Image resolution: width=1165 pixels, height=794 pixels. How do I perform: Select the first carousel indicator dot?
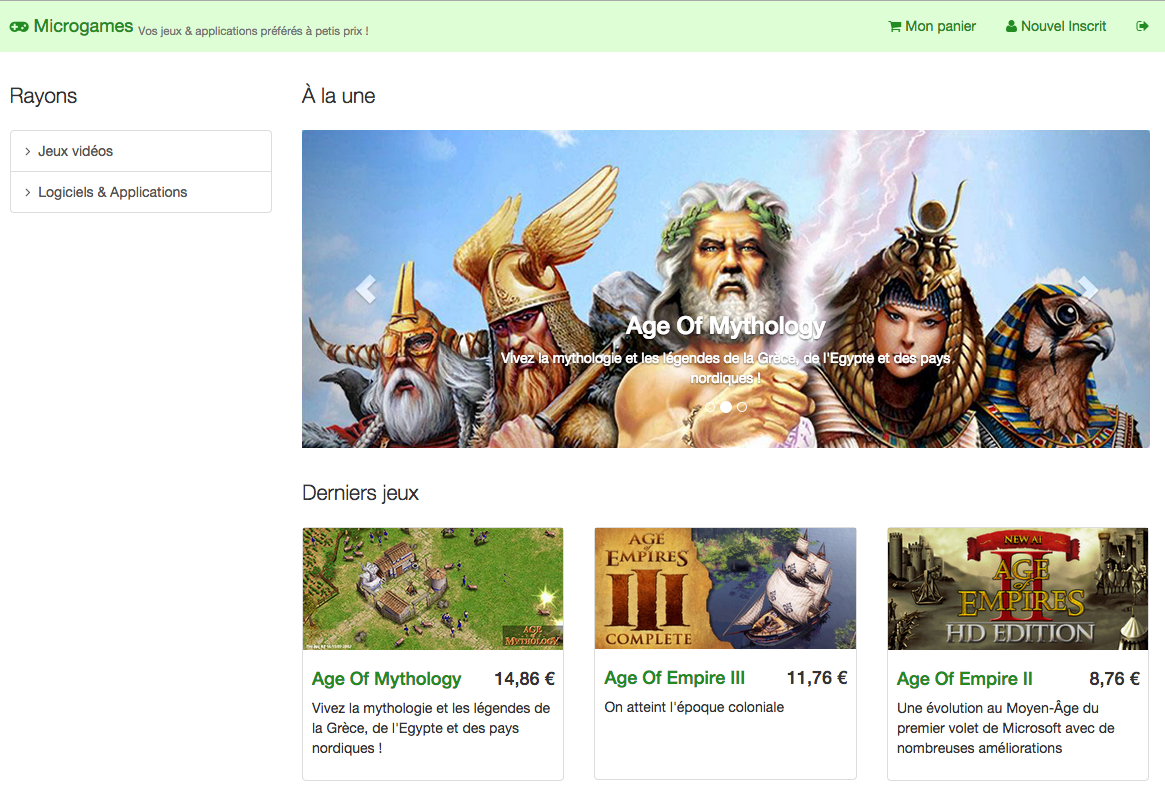pos(710,407)
